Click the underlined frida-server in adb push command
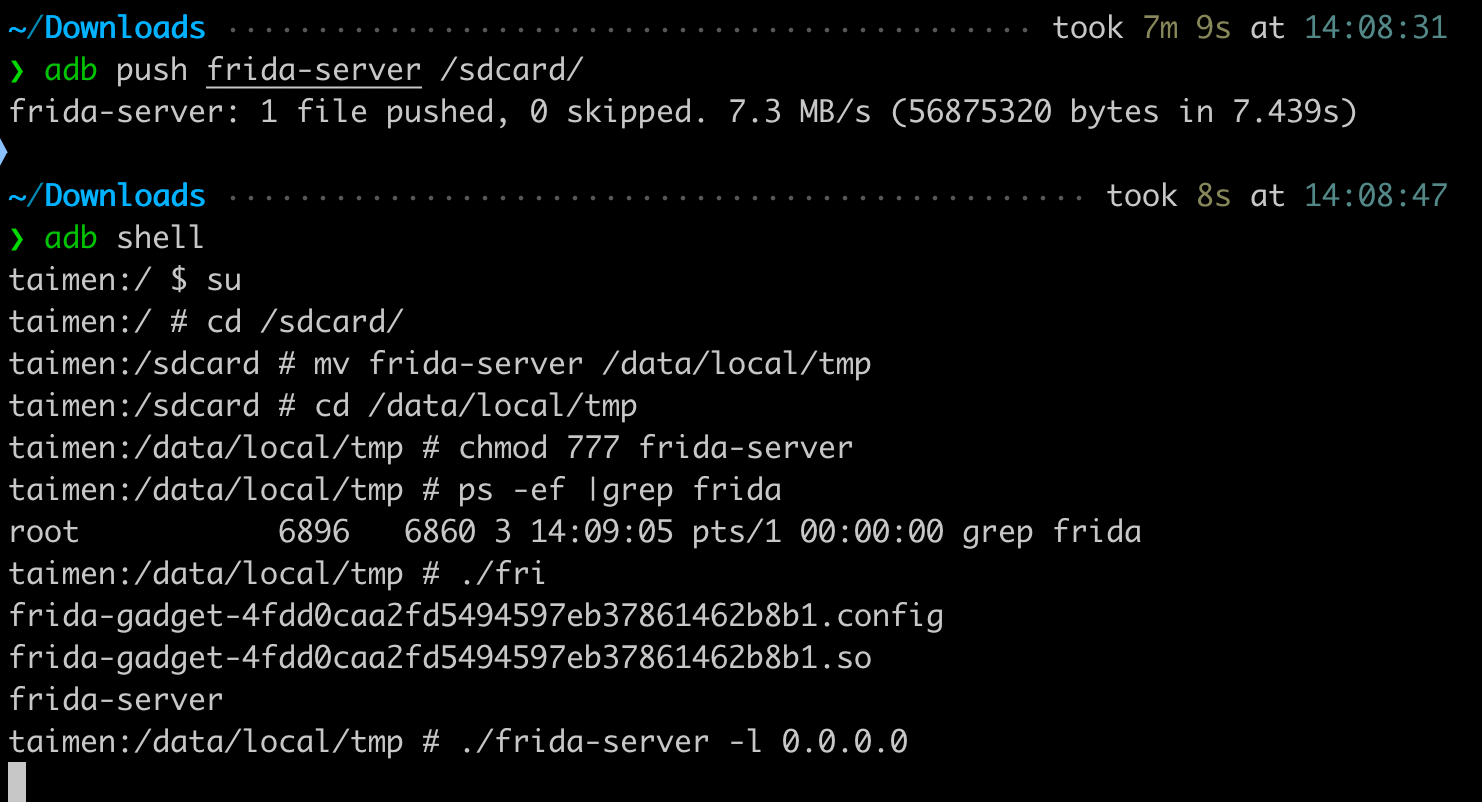1482x802 pixels. coord(314,70)
